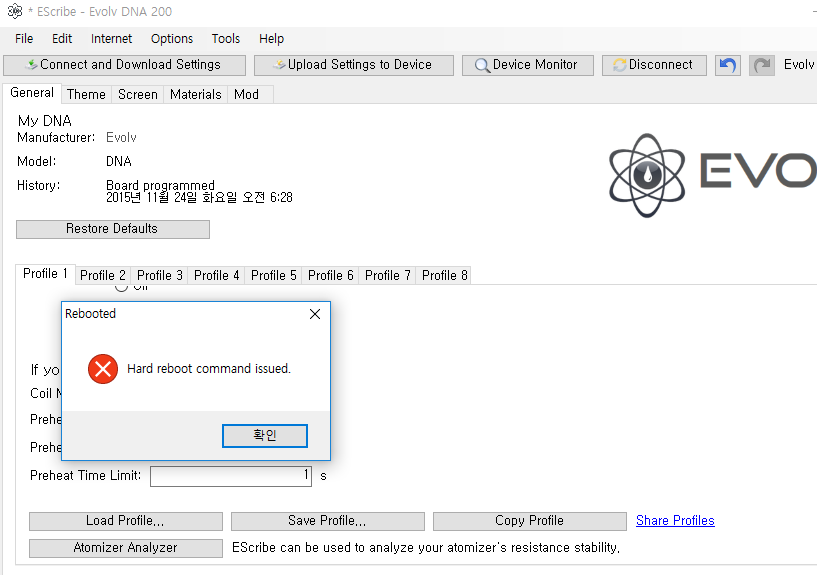Click the red error icon in dialog
817x575 pixels.
[x=103, y=369]
